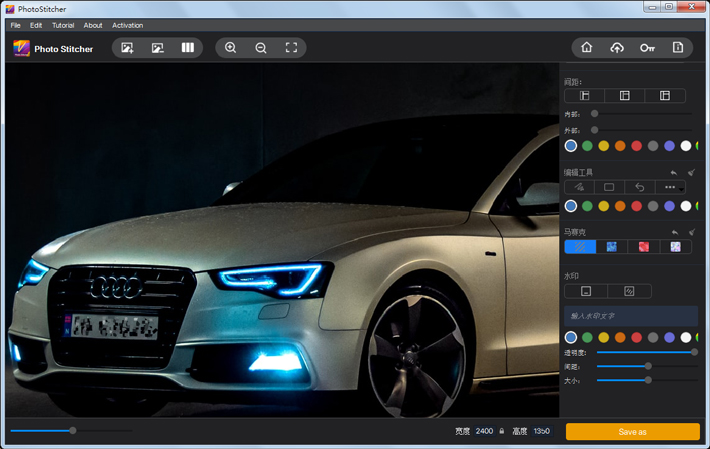Click the undo arrow beside 马赛克 heading
The height and width of the screenshot is (449, 710).
[675, 232]
